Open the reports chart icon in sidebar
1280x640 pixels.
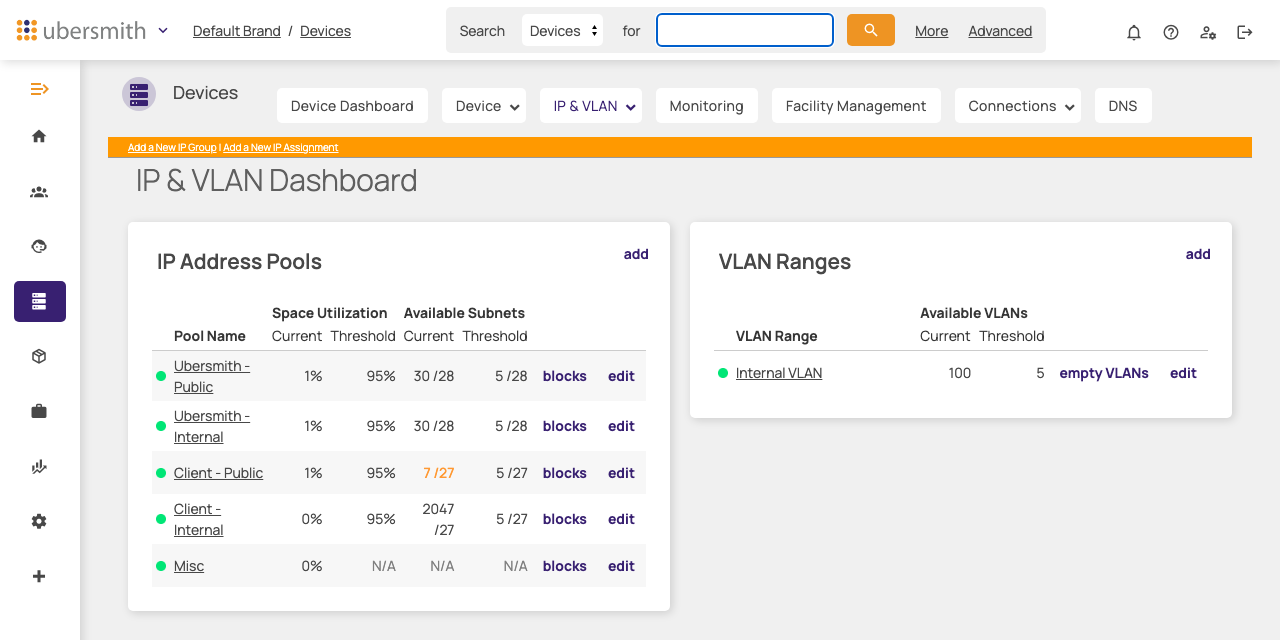(x=39, y=466)
